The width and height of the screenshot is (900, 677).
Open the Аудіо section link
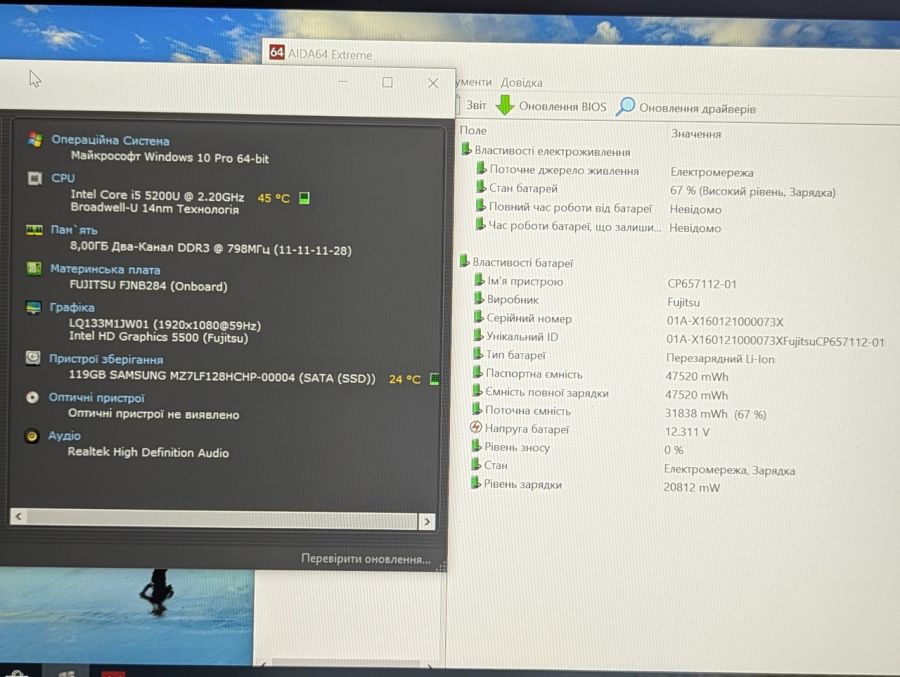click(64, 435)
